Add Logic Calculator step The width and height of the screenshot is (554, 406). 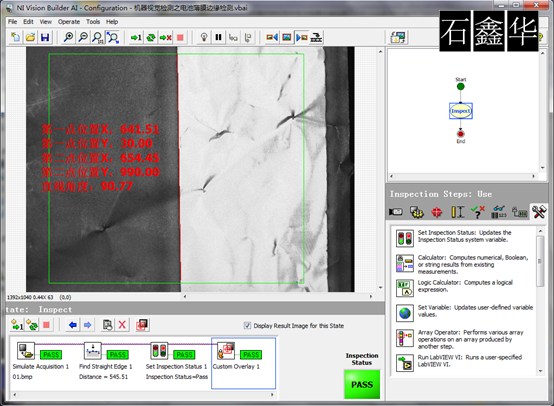coord(463,288)
